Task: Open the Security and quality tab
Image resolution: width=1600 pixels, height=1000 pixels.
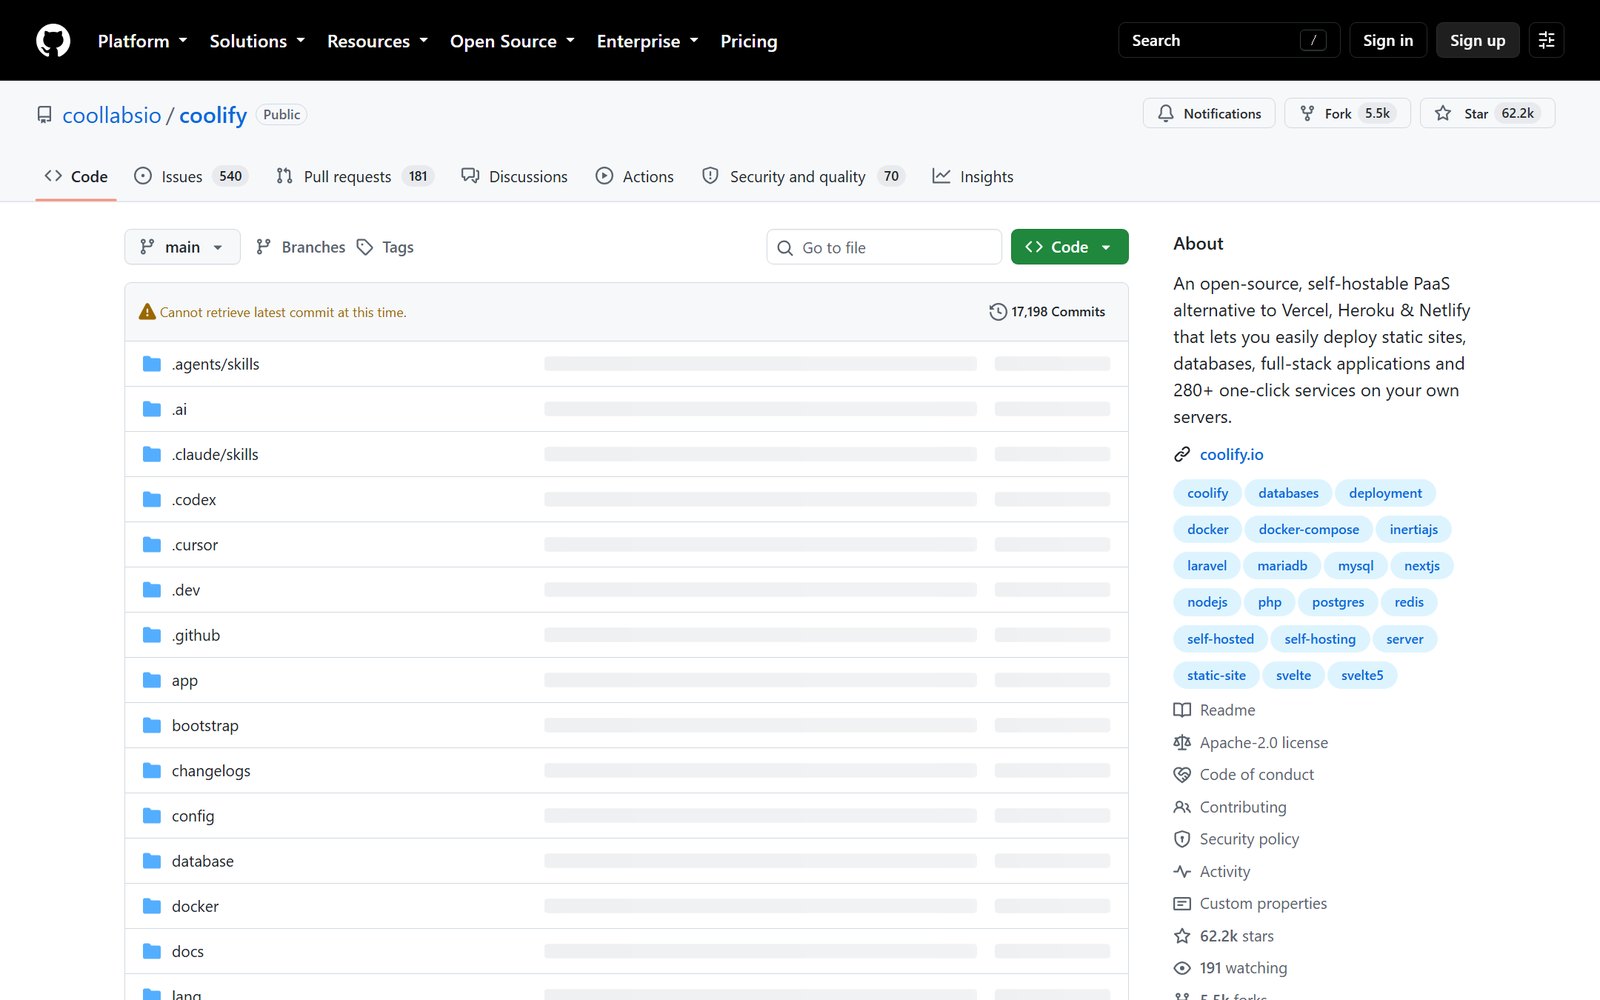Action: (803, 176)
